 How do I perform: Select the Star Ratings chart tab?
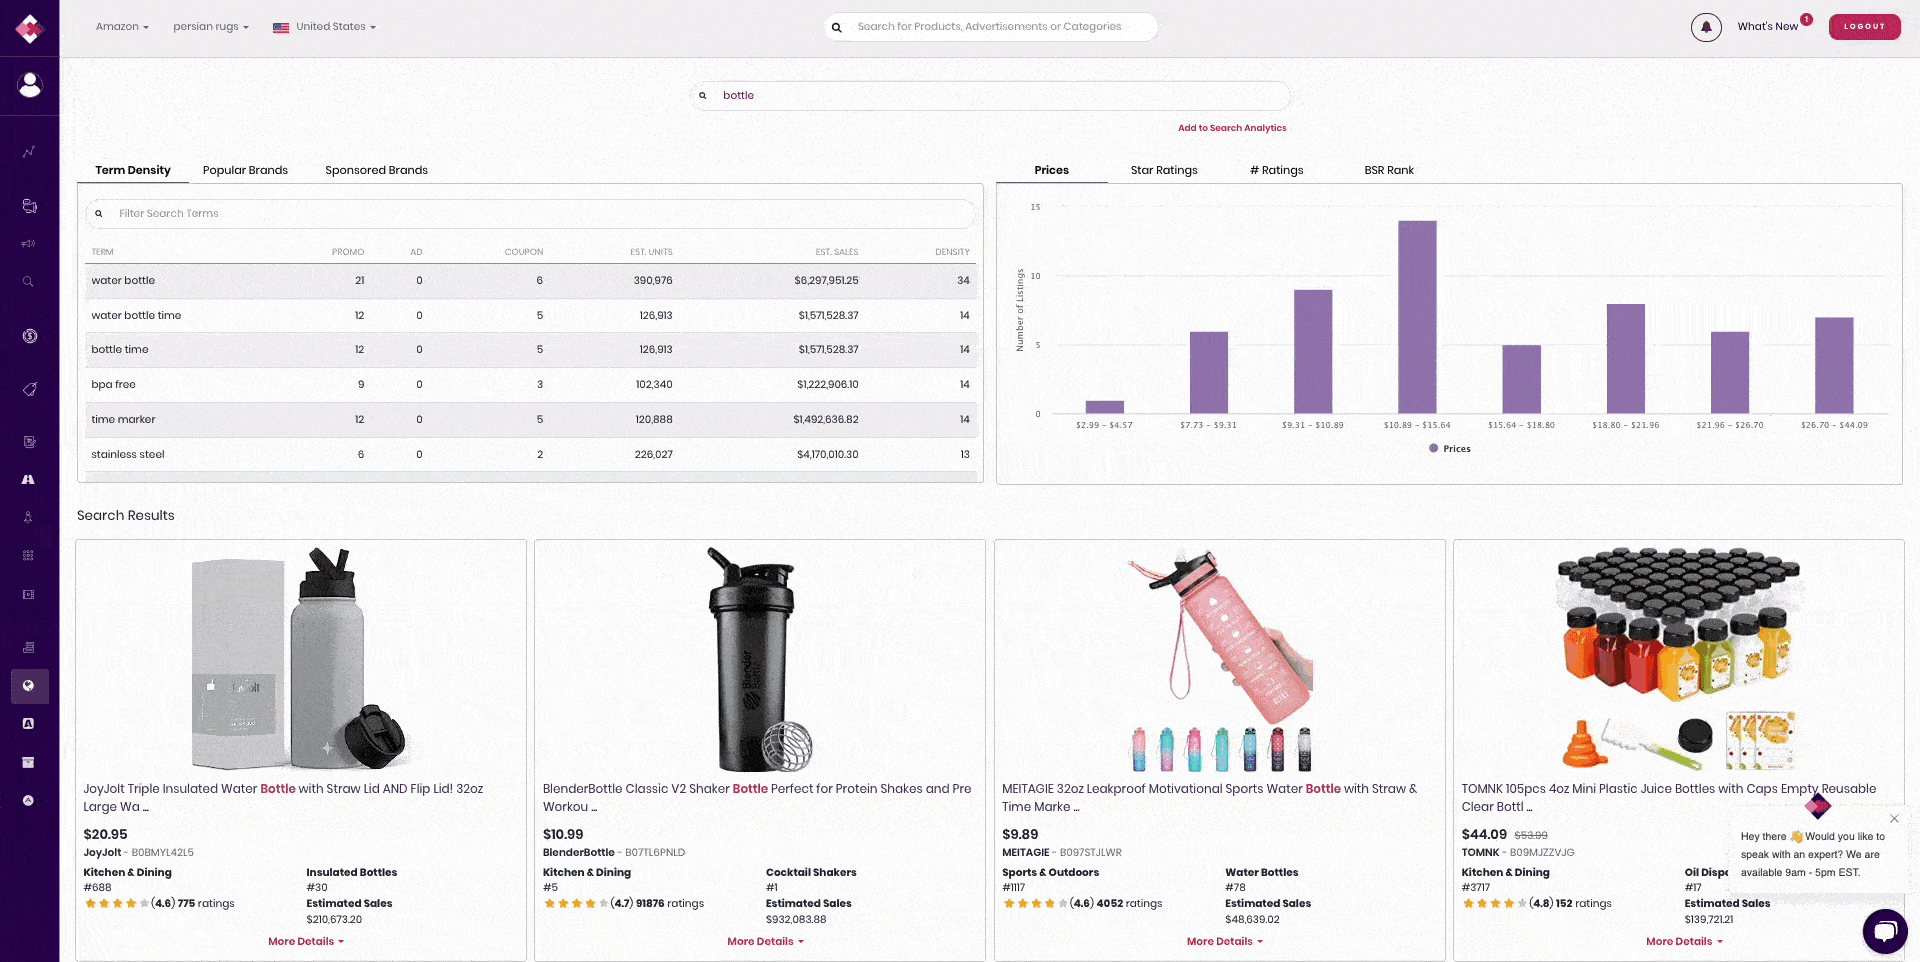tap(1164, 170)
